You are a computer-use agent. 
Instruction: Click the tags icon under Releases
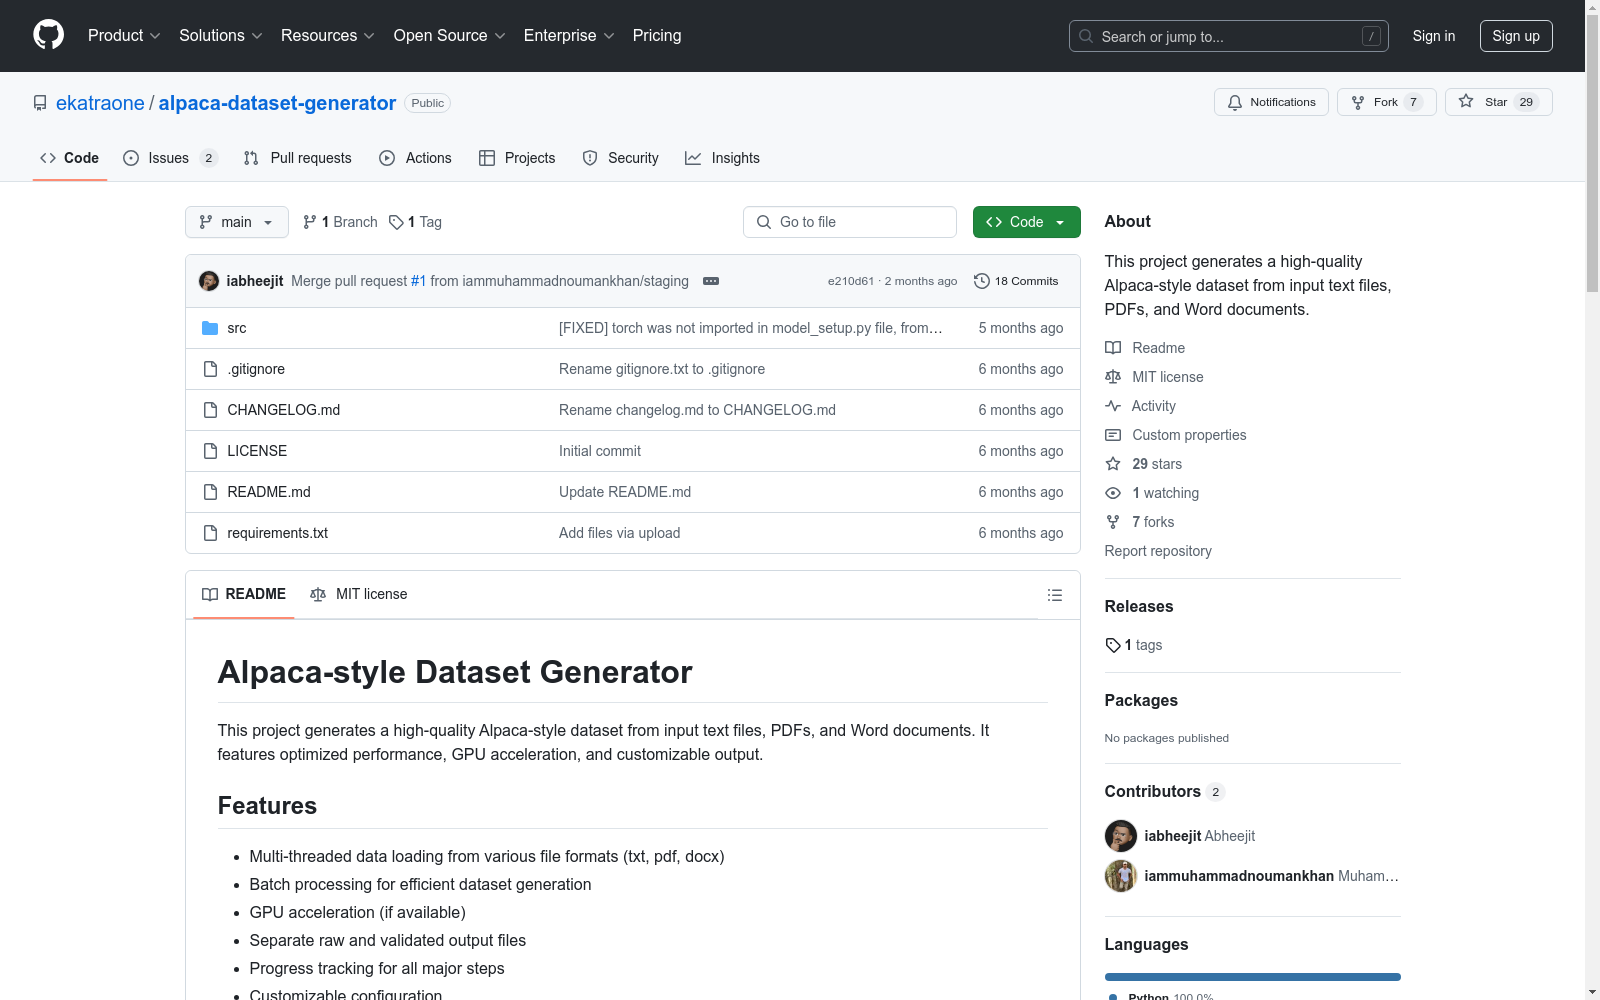point(1113,645)
